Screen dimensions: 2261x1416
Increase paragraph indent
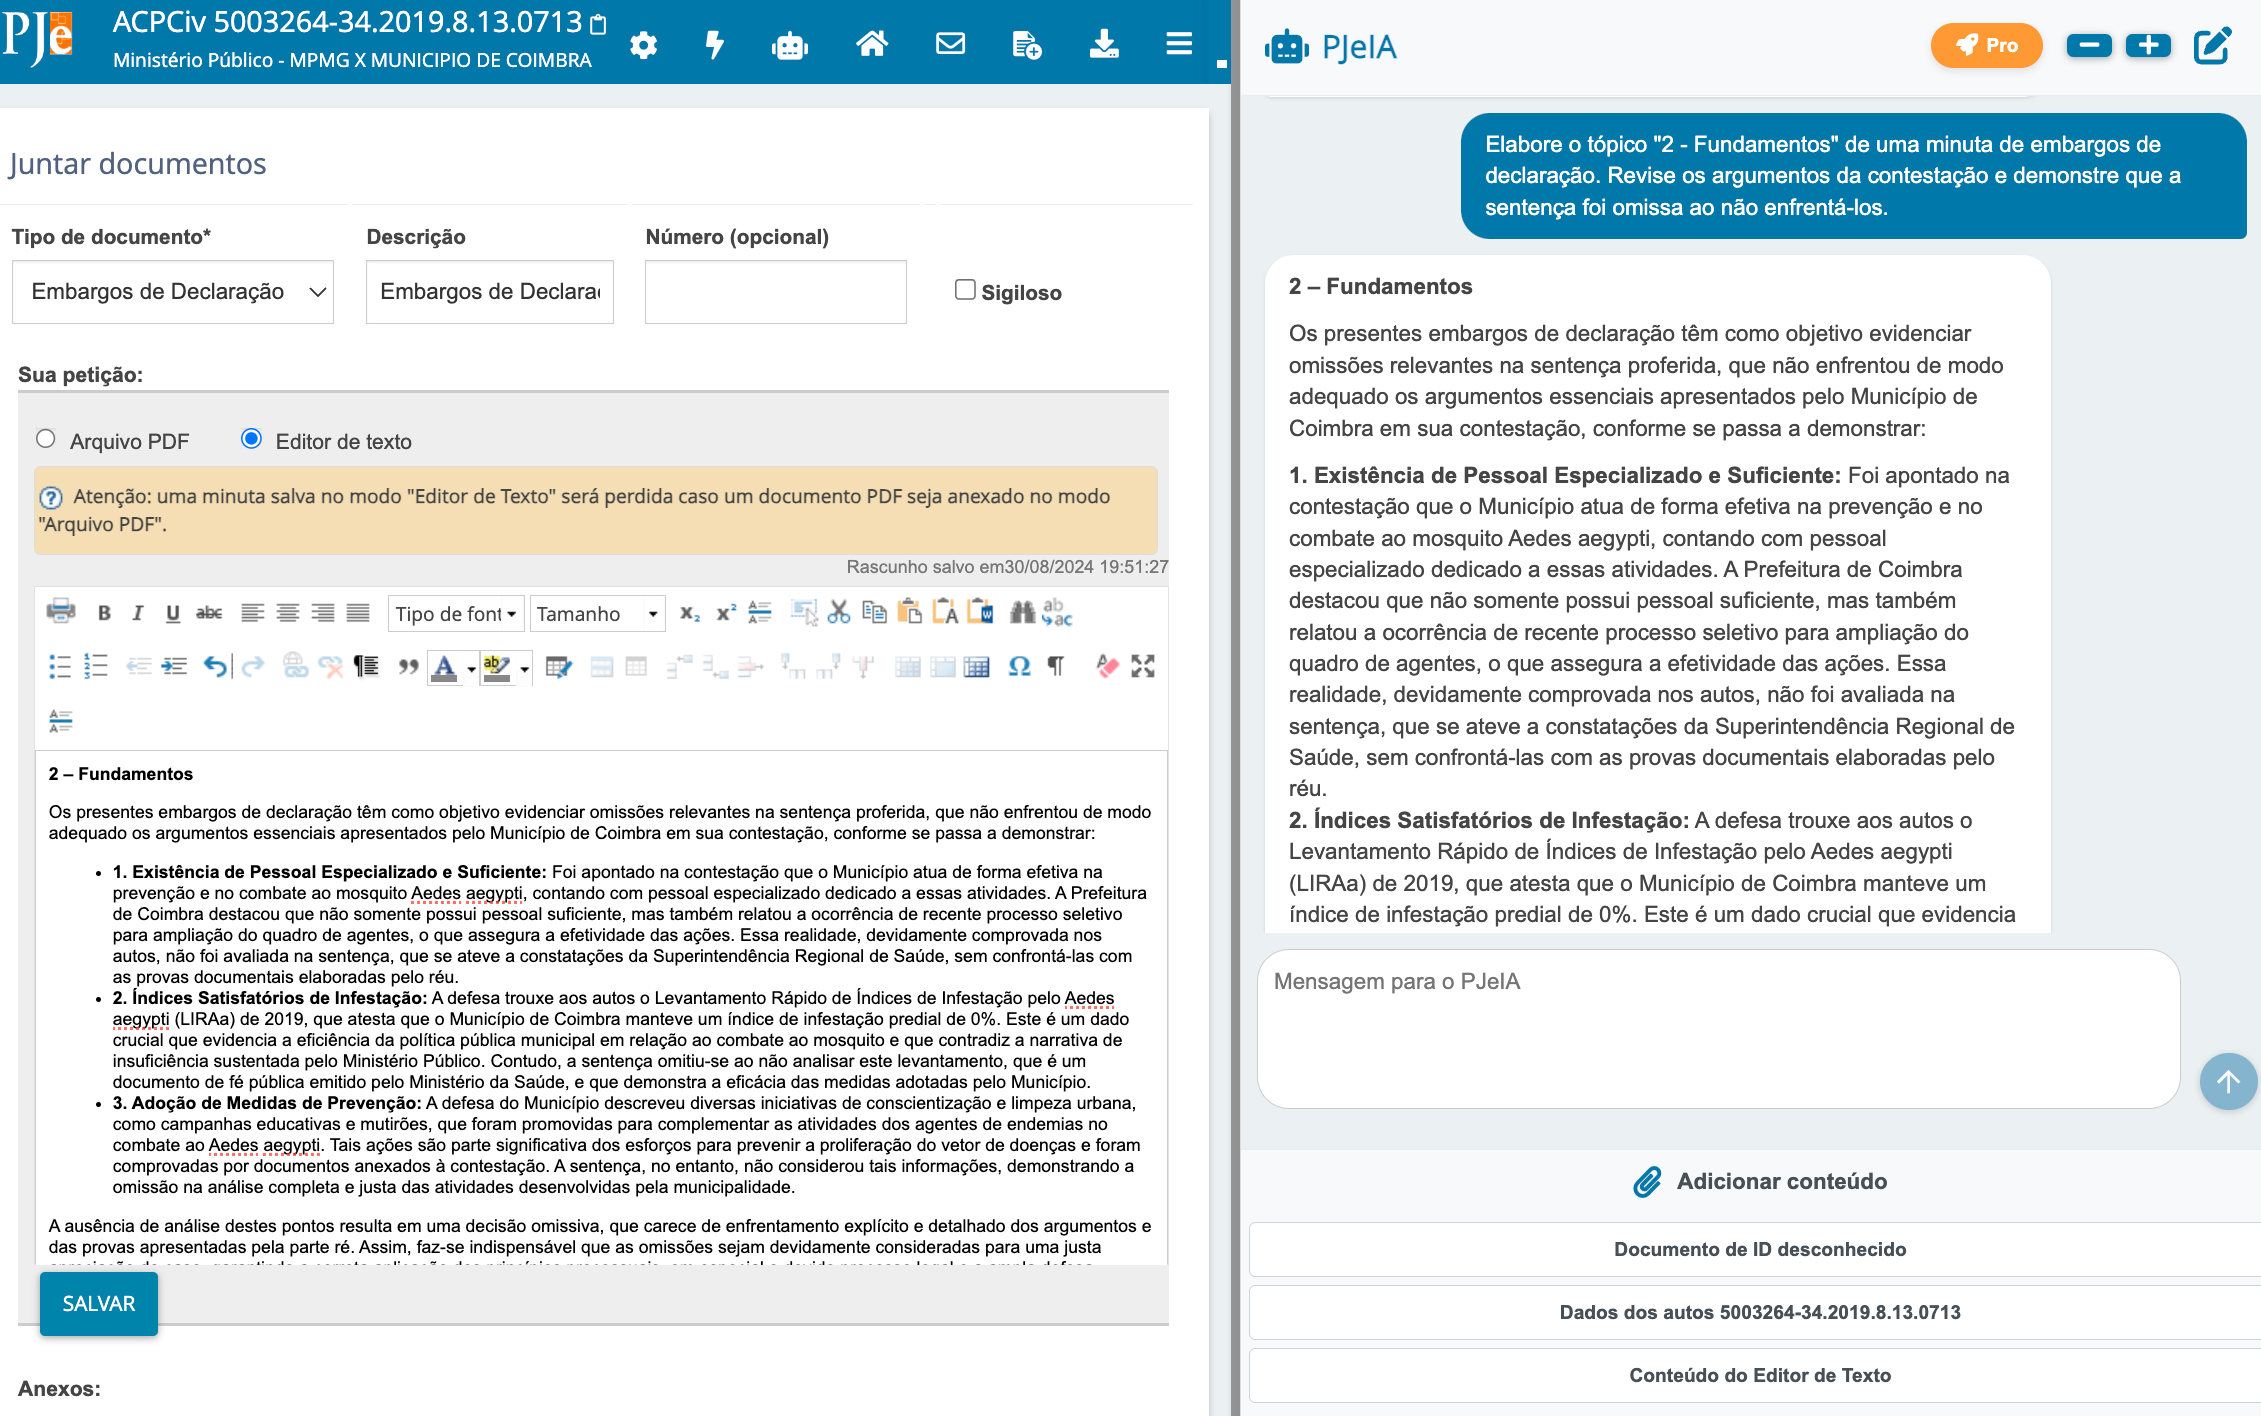tap(174, 666)
